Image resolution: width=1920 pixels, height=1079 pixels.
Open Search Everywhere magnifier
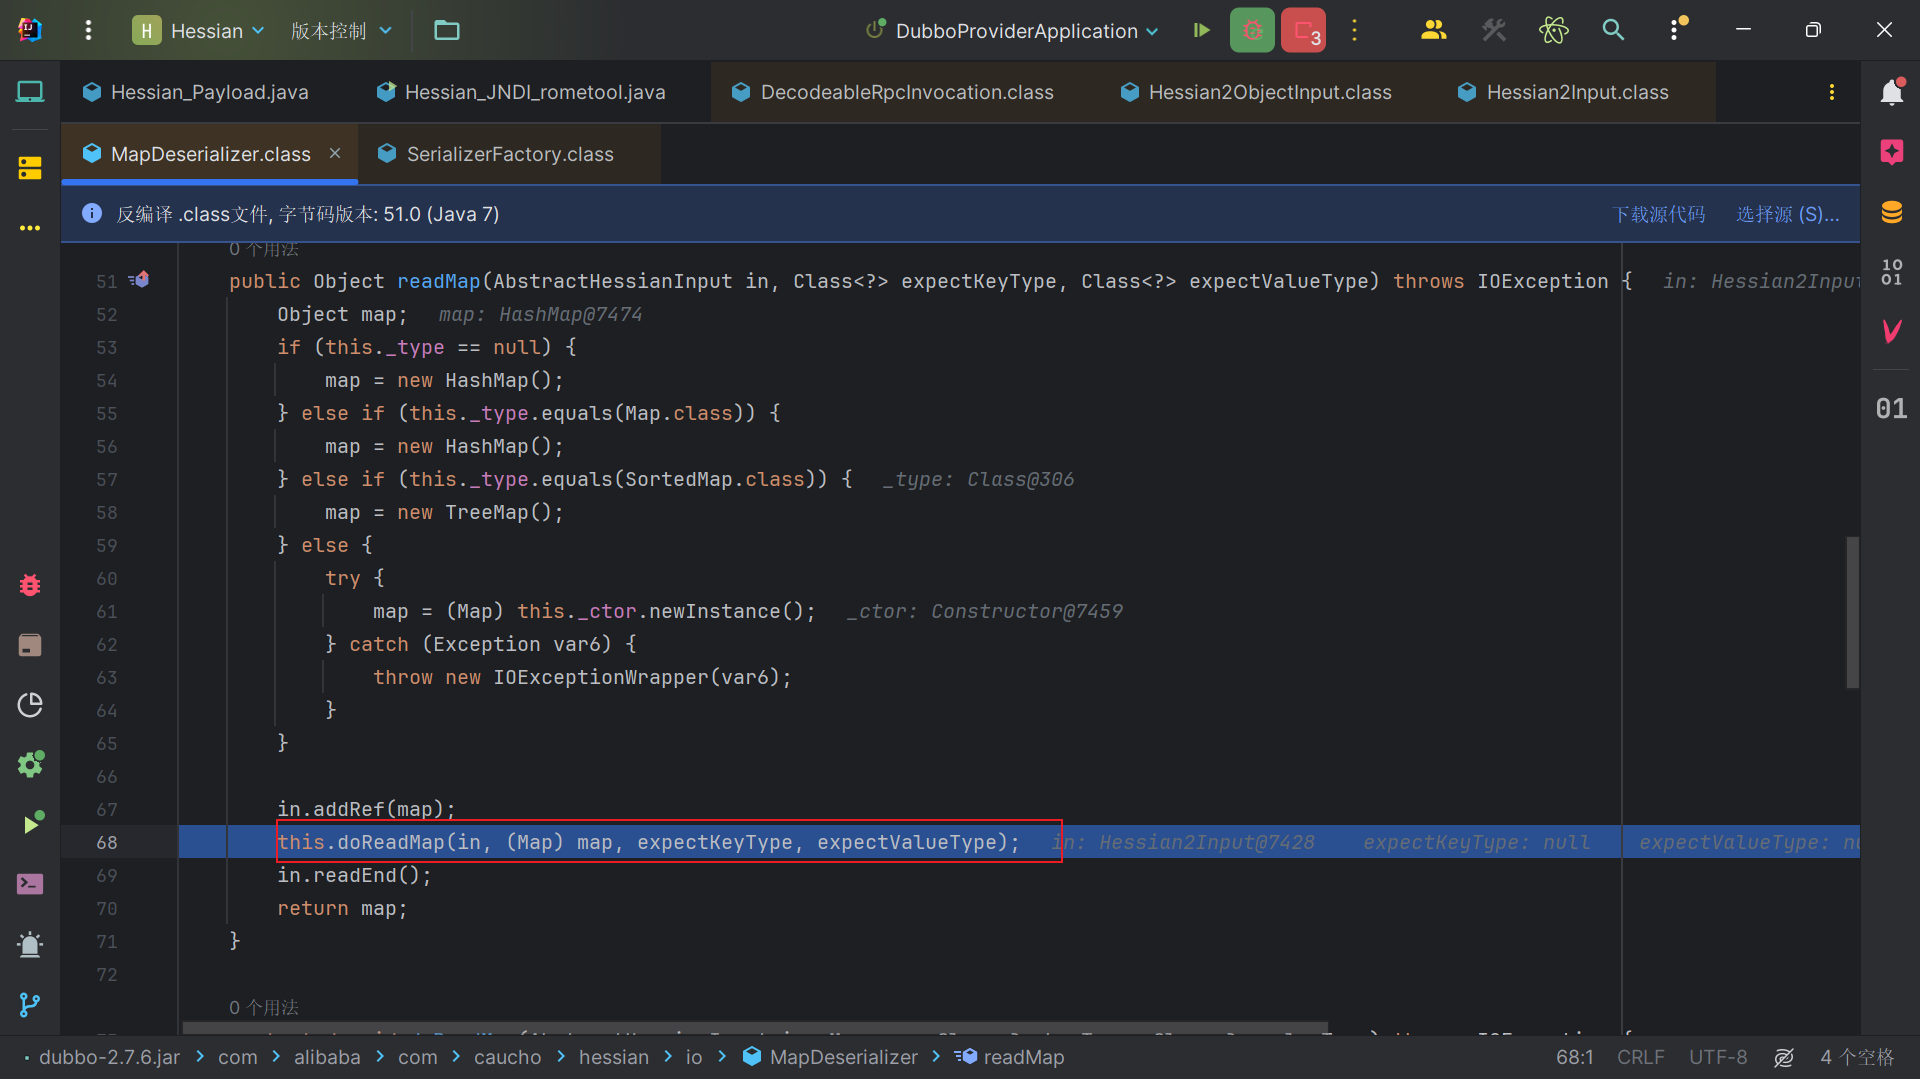[1613, 30]
